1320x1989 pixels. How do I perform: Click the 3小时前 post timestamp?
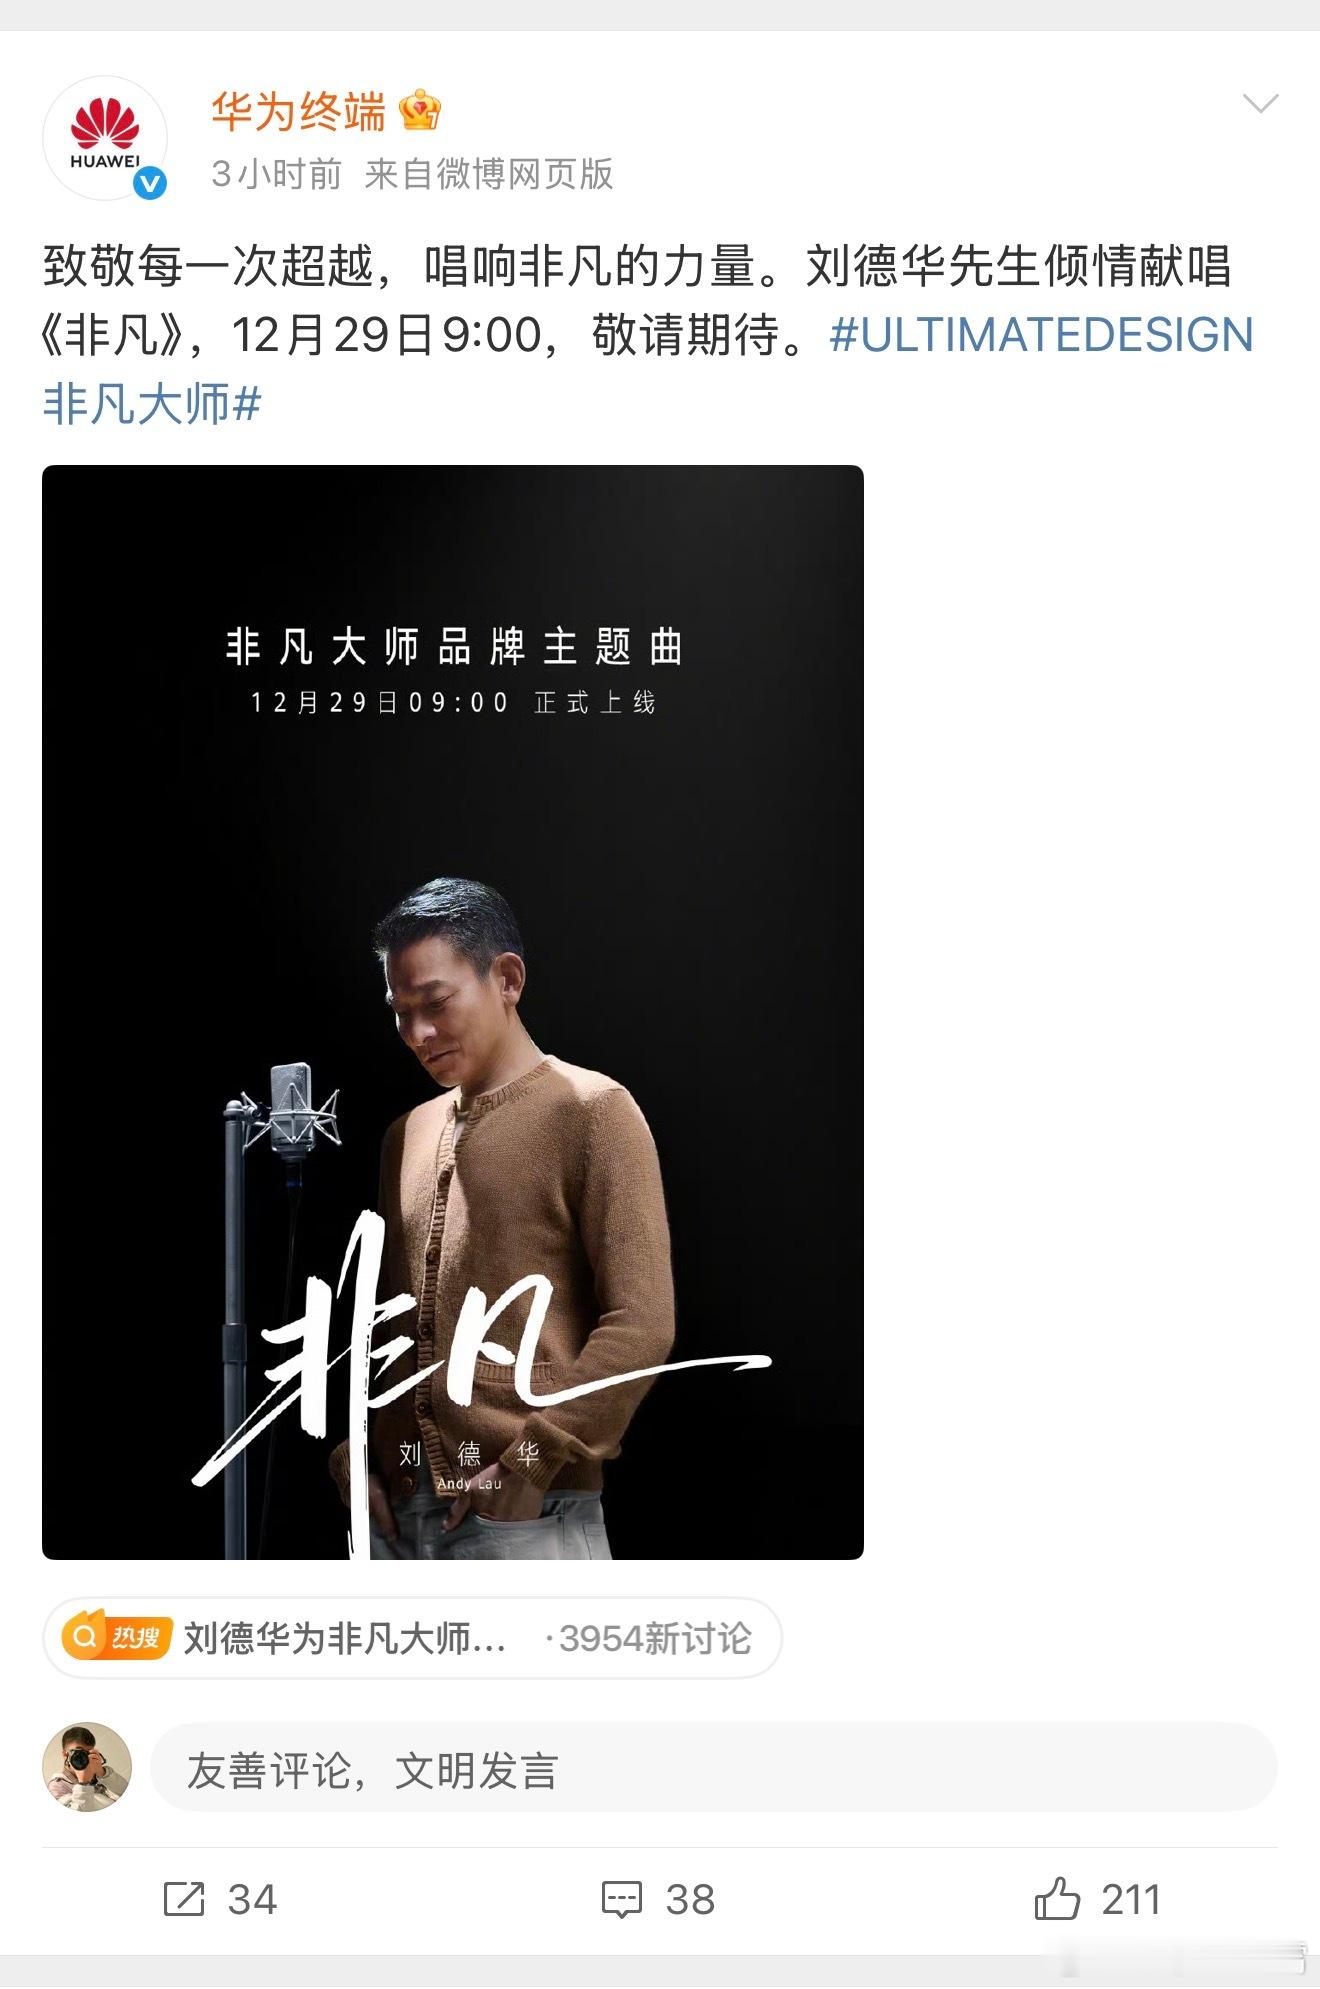tap(276, 174)
